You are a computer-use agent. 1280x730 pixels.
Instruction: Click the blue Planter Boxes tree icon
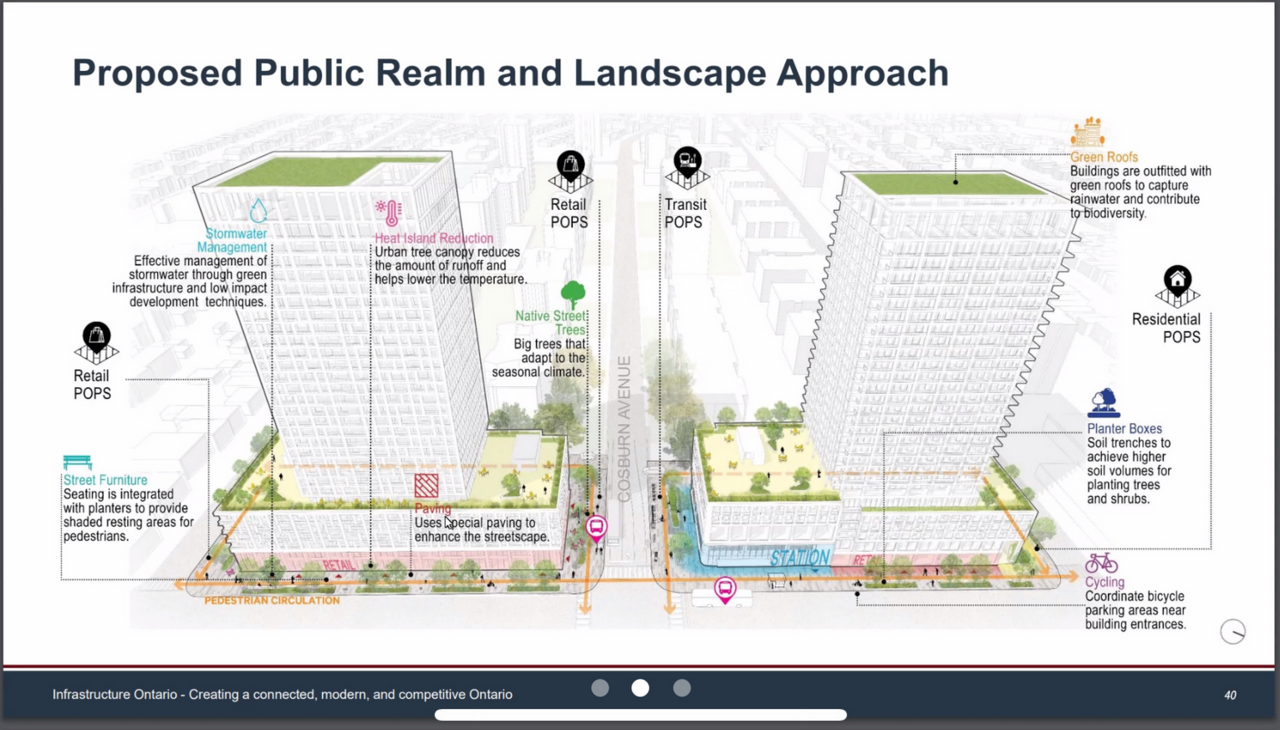[x=1103, y=403]
